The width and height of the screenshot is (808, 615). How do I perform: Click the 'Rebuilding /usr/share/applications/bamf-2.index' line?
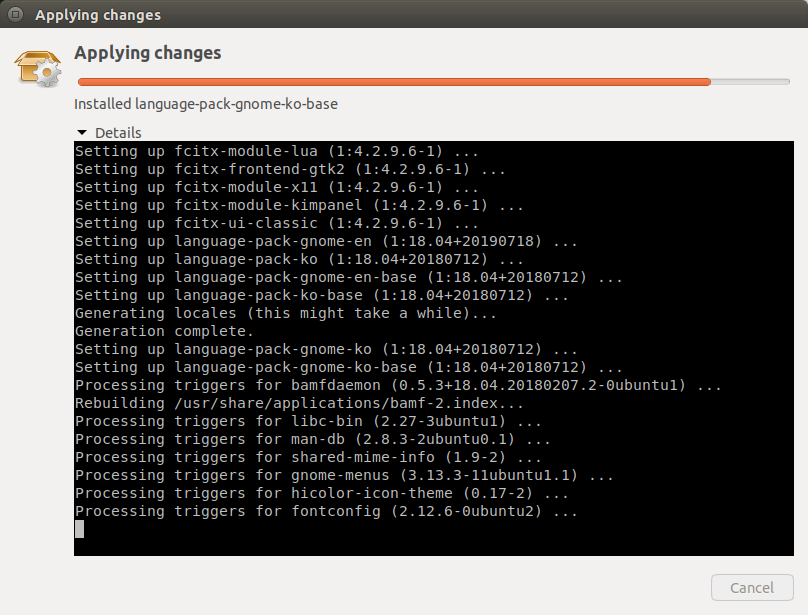(299, 403)
